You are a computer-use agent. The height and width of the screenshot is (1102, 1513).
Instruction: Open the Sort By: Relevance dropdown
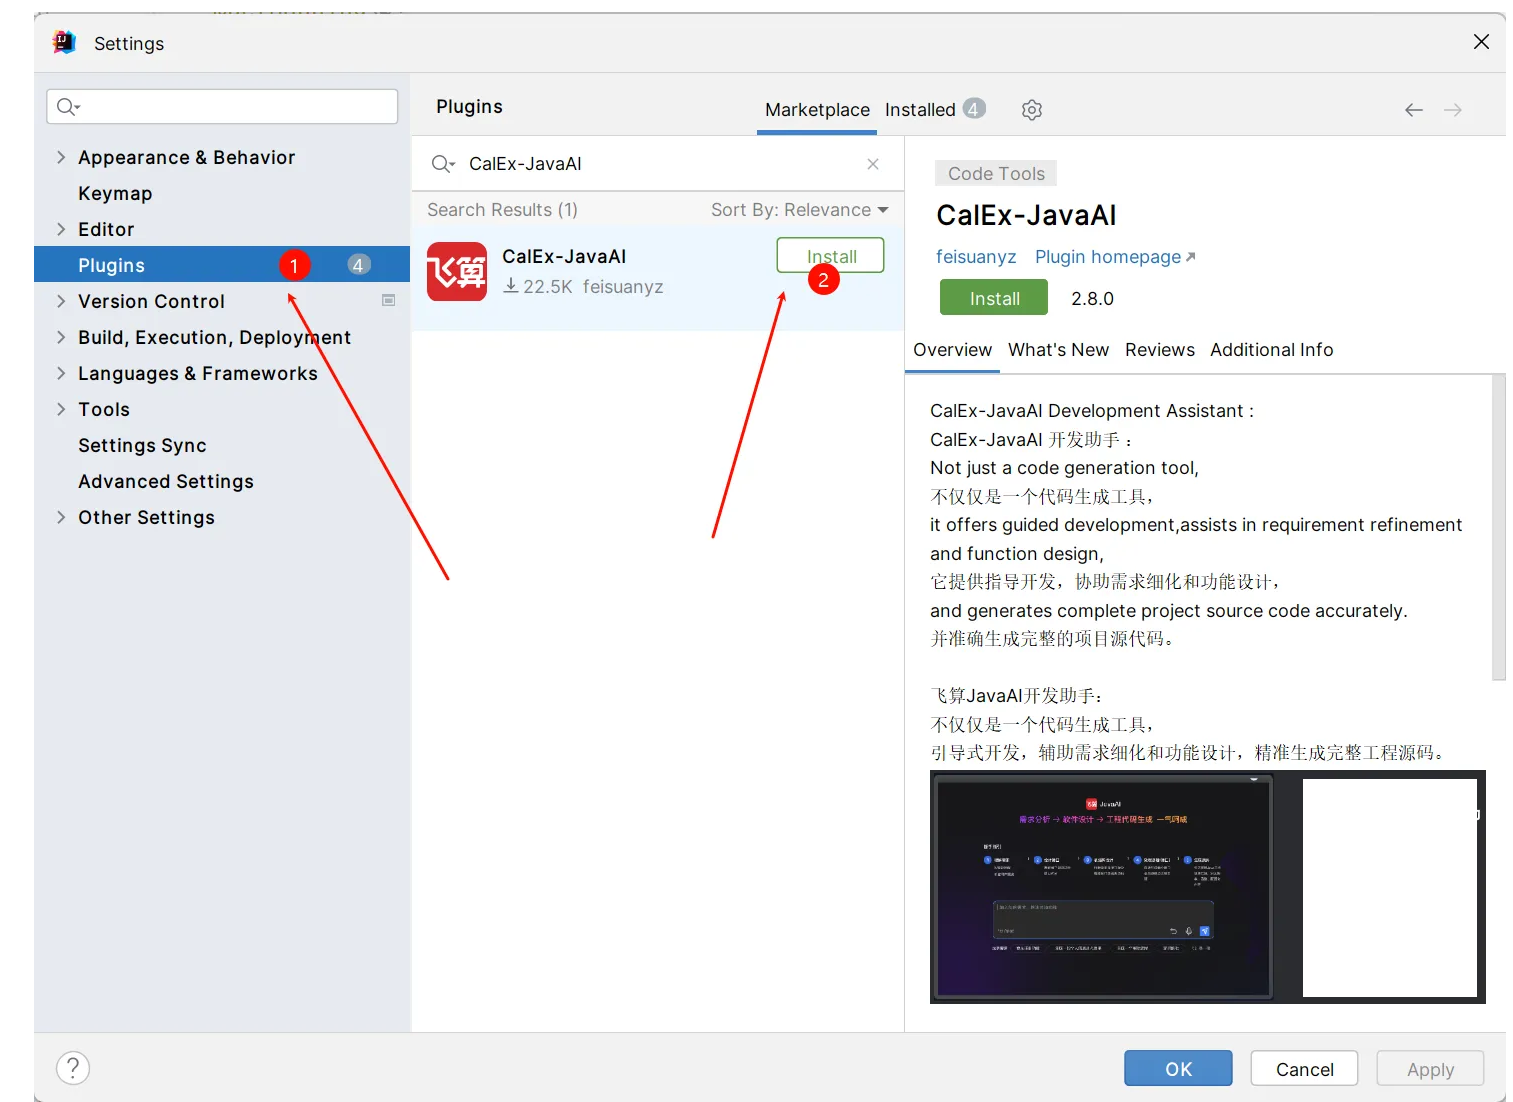[799, 210]
